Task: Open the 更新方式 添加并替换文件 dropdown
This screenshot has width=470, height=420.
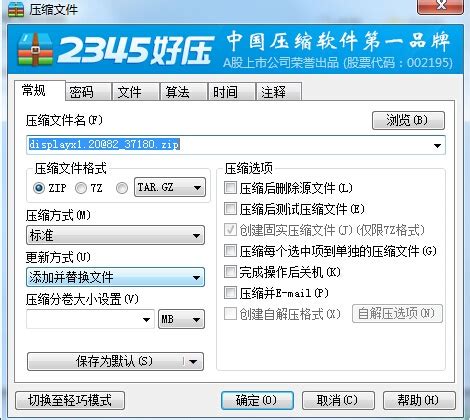Action: click(115, 277)
